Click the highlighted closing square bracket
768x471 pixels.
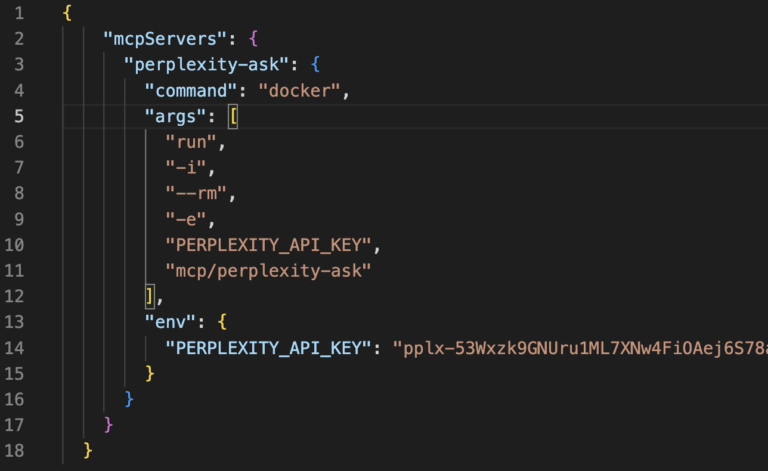point(150,296)
